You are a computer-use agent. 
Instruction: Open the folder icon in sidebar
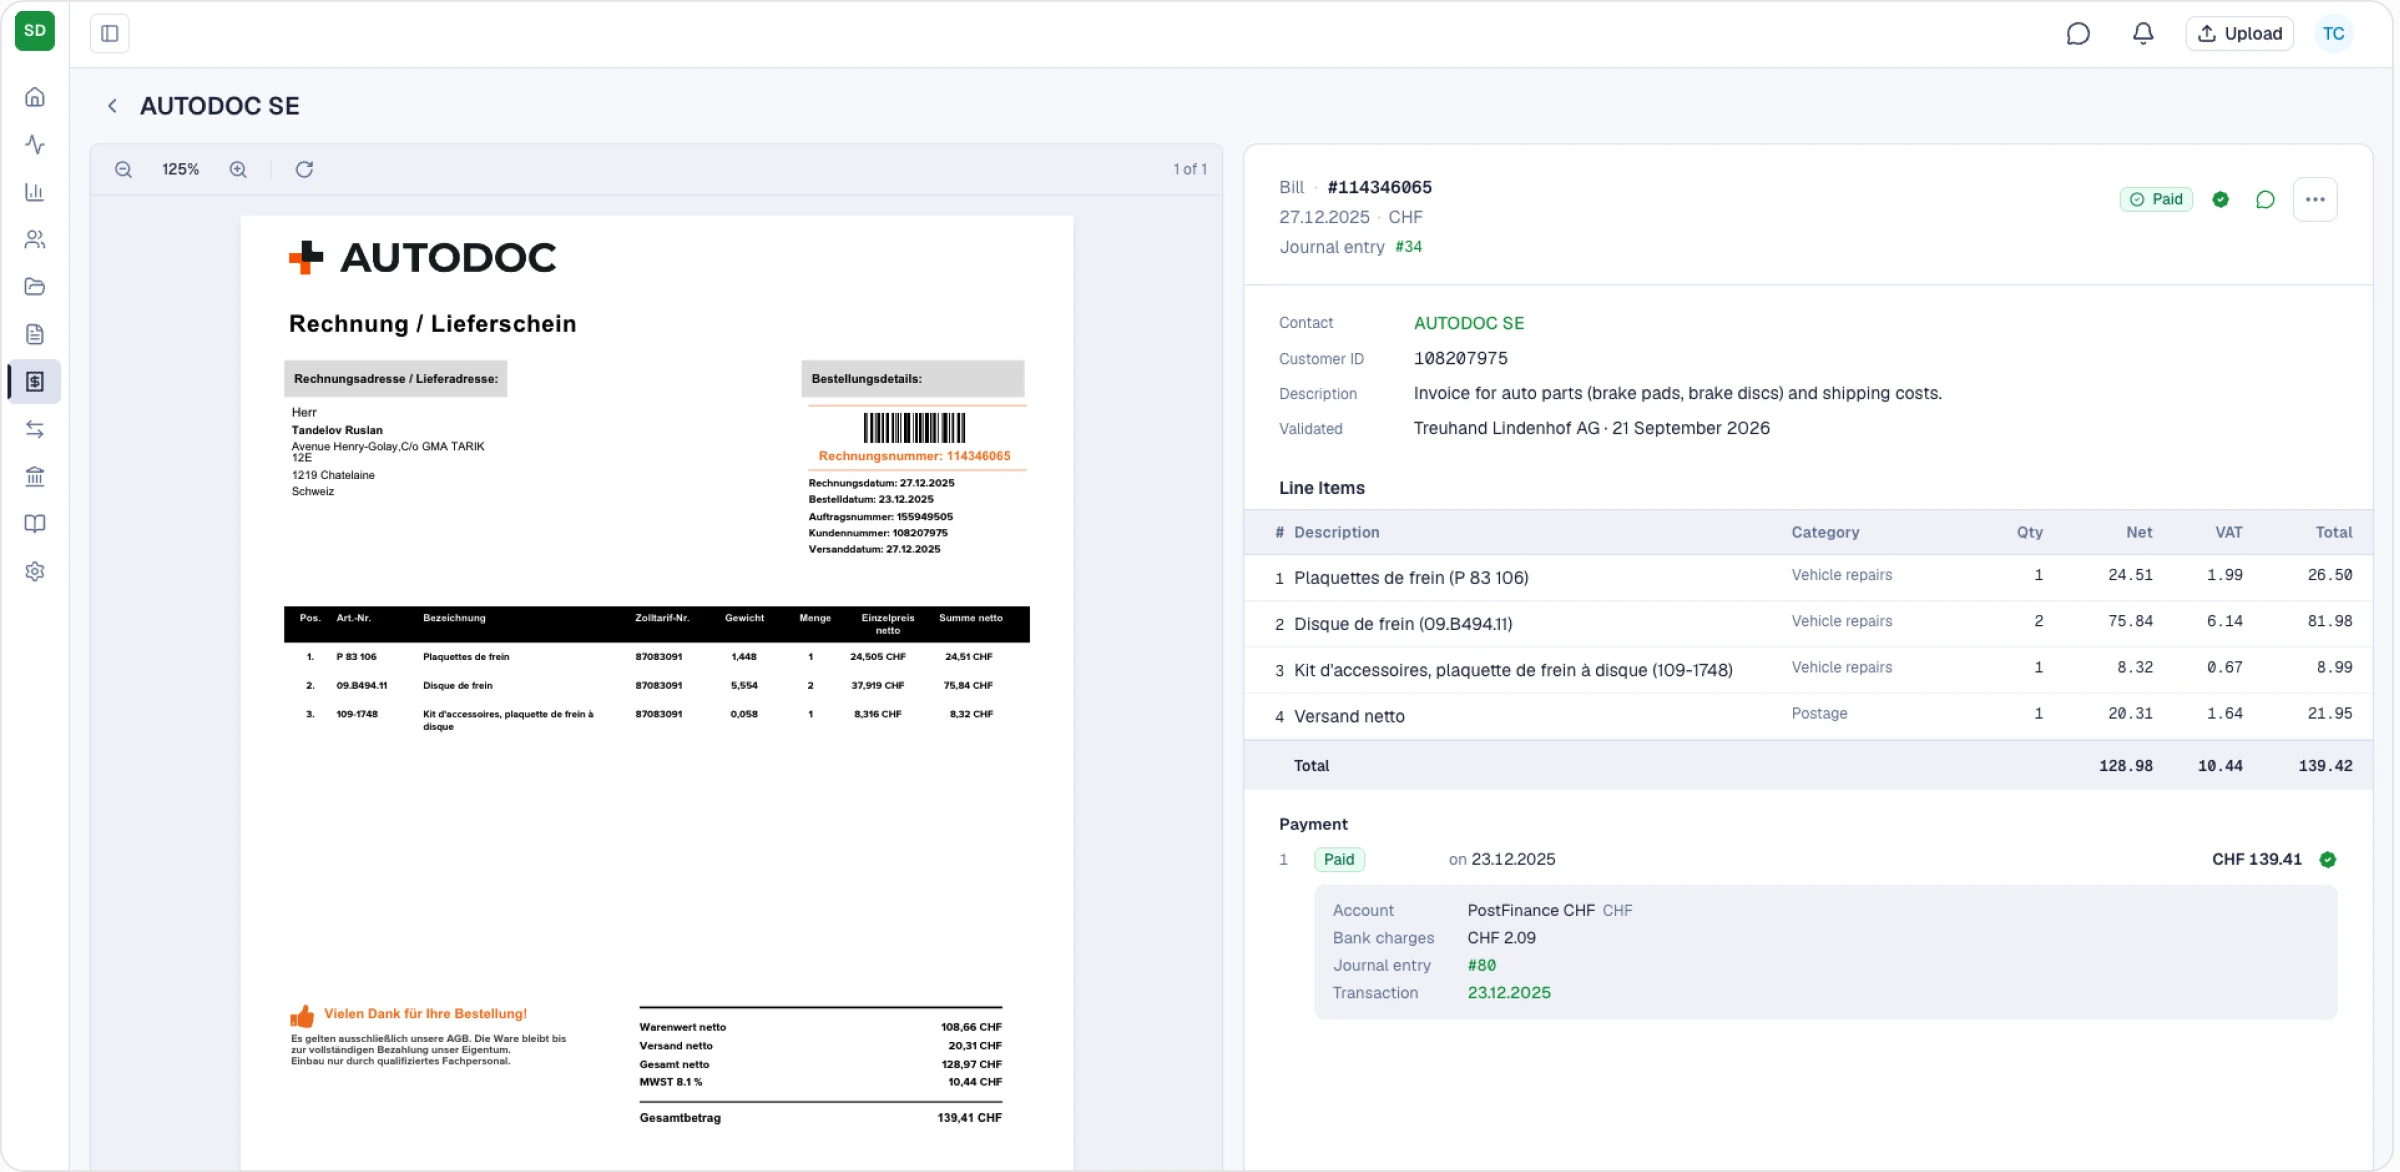(x=35, y=287)
